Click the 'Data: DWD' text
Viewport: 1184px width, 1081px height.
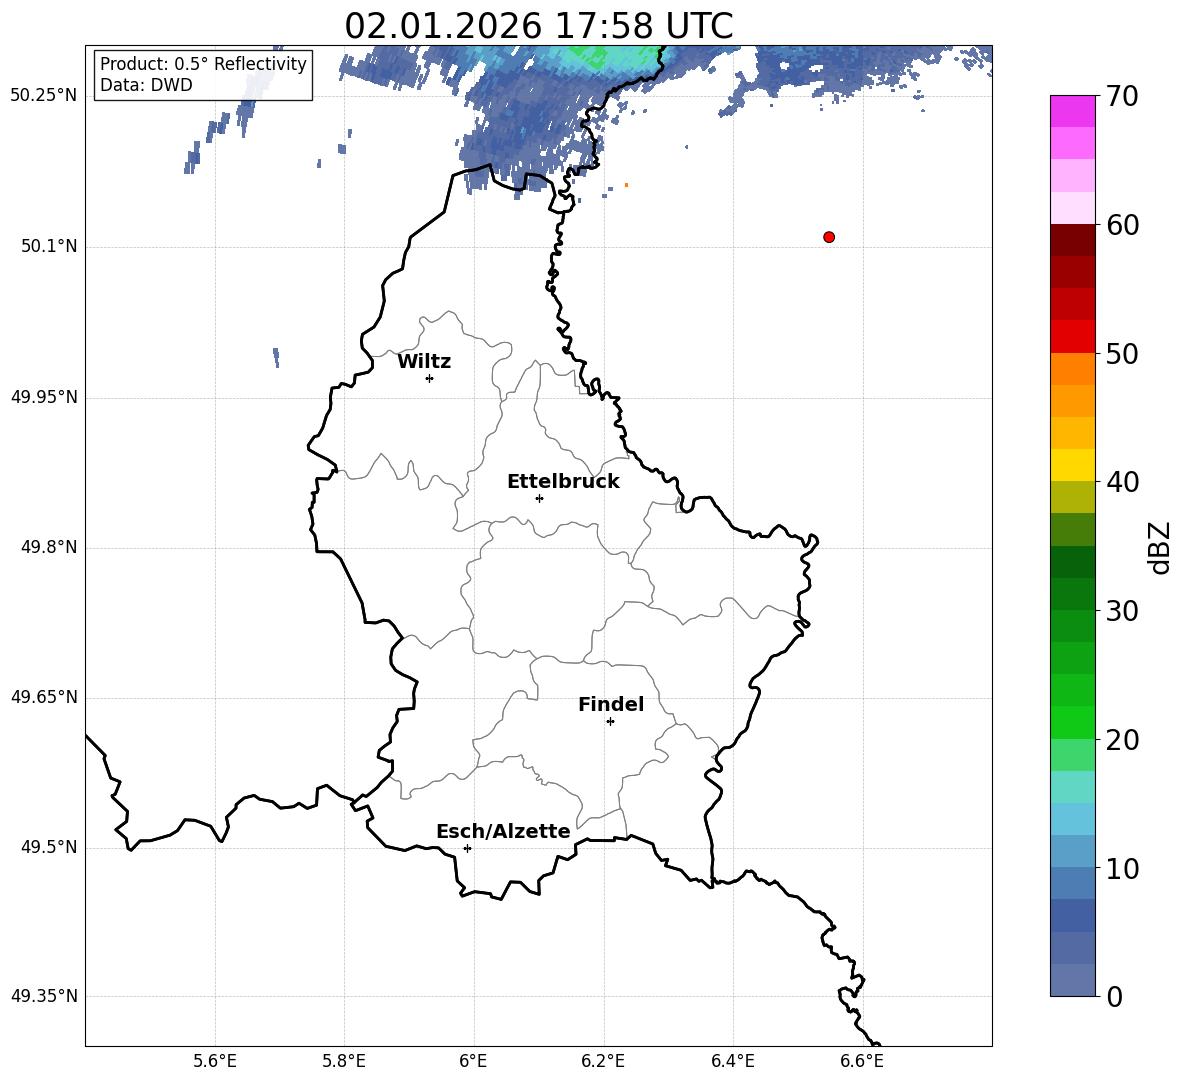(146, 85)
